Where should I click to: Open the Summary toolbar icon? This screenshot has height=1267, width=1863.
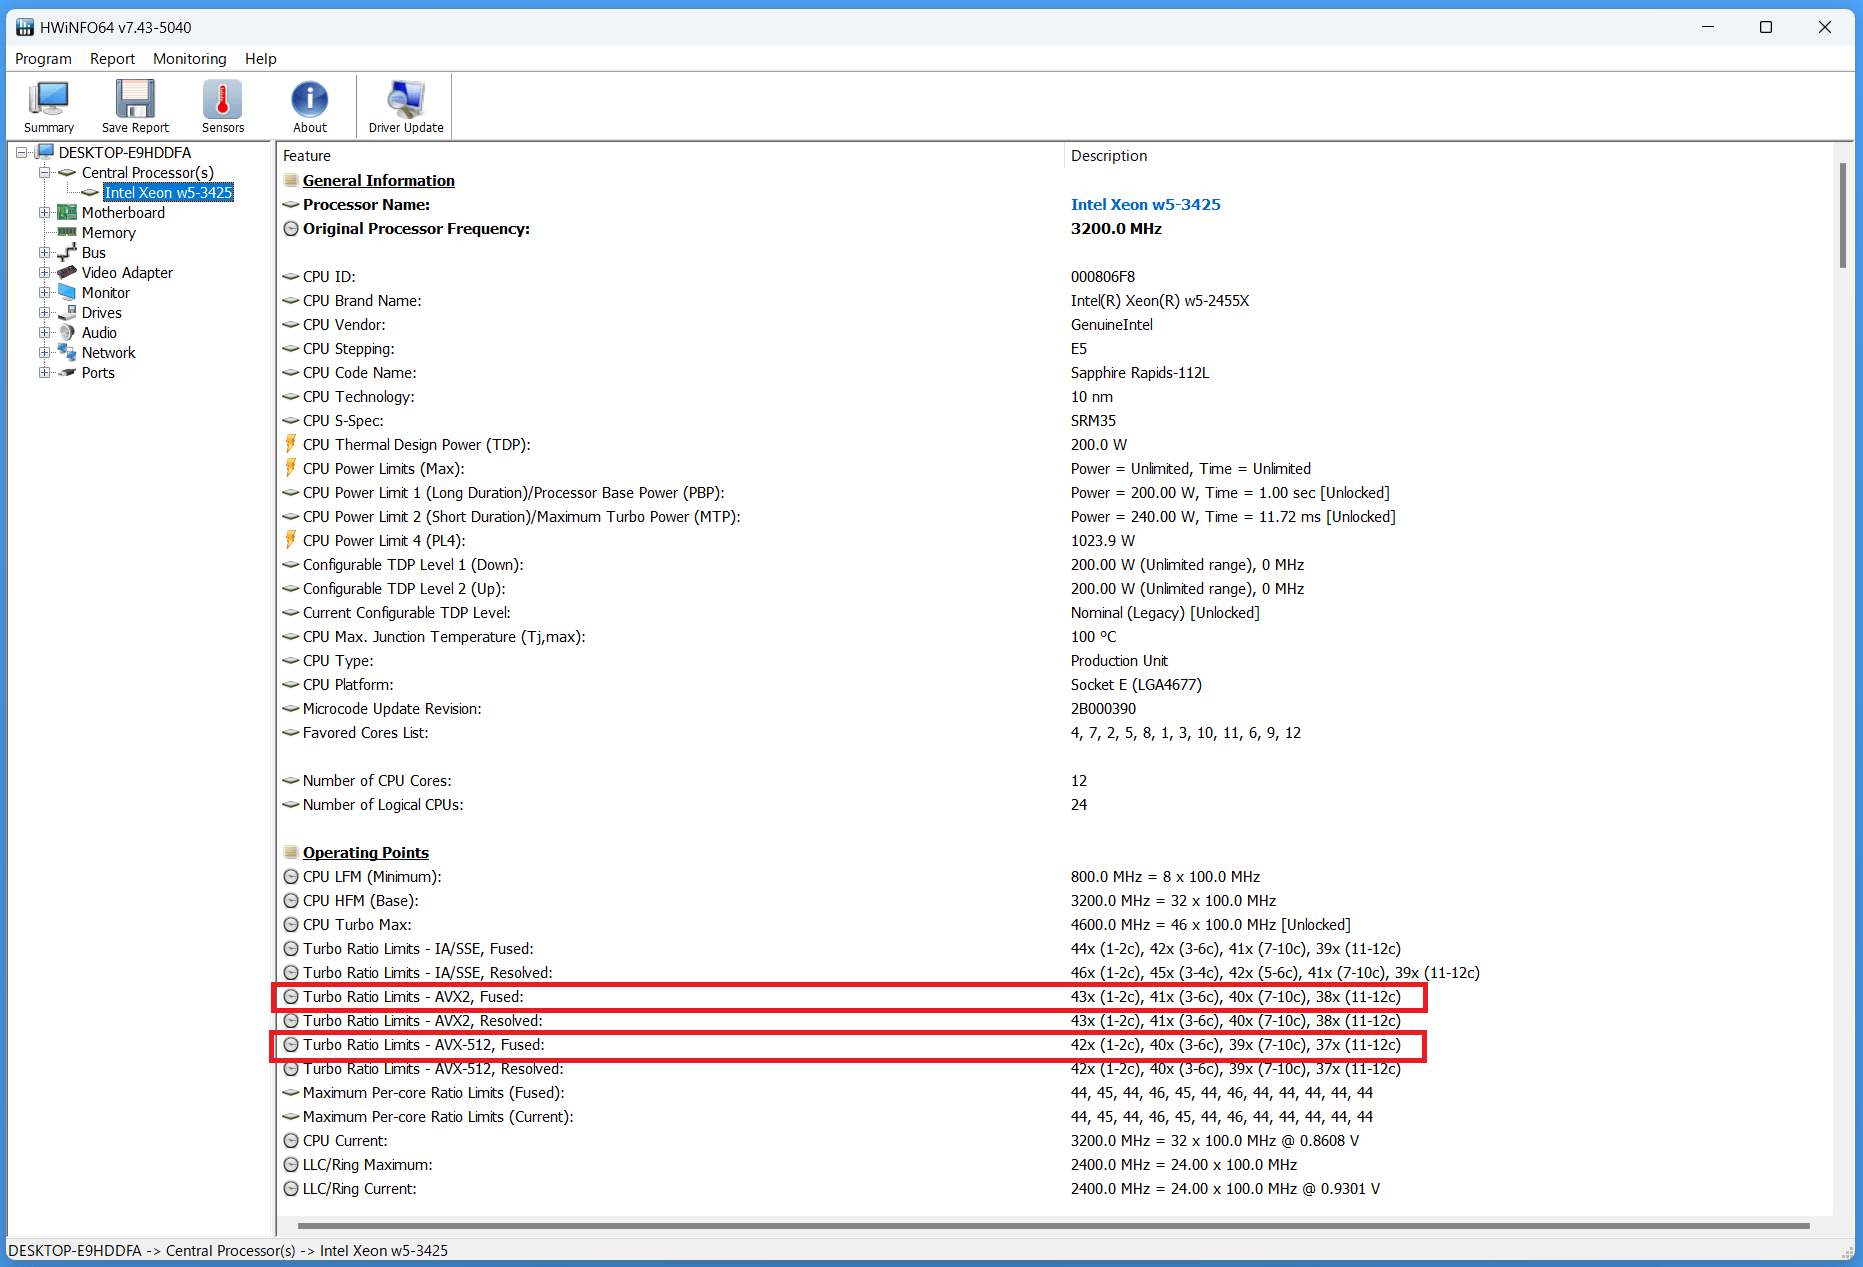click(x=48, y=106)
